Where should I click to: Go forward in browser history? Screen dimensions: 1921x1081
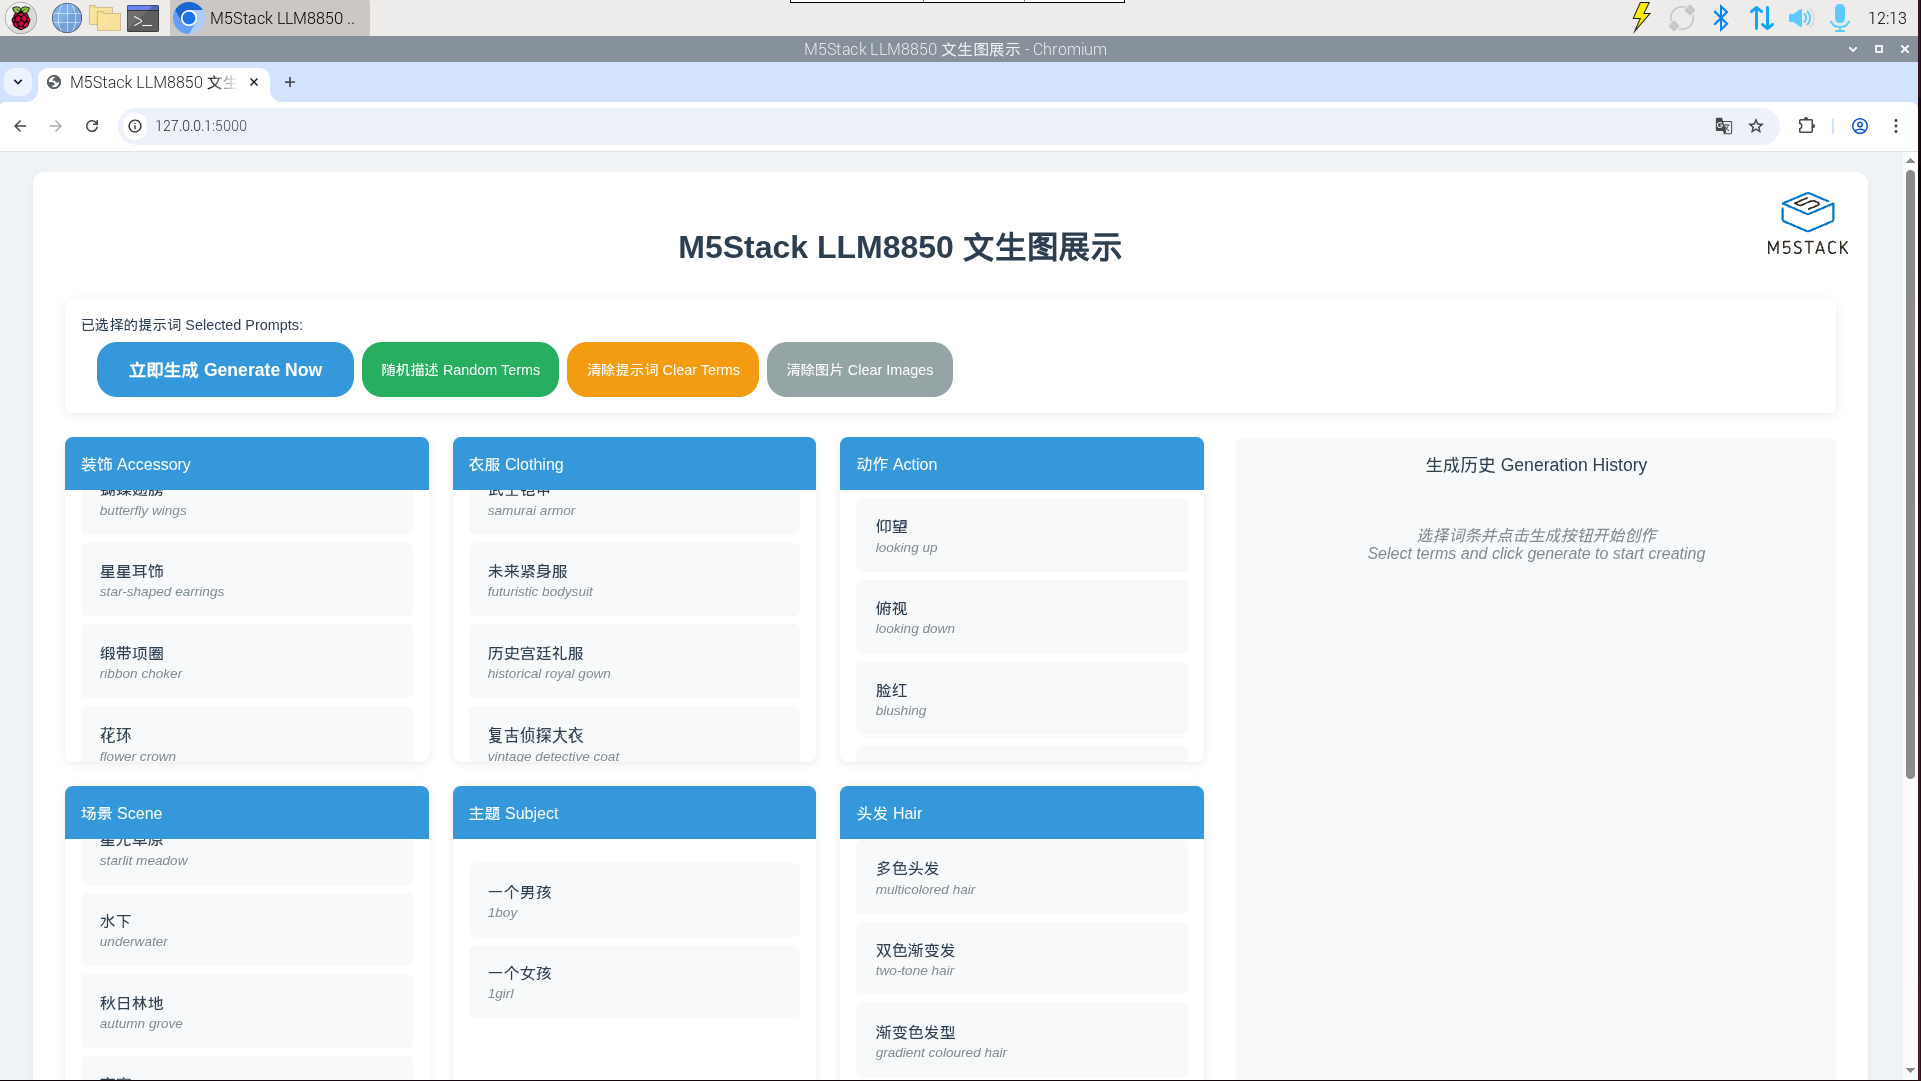[56, 126]
